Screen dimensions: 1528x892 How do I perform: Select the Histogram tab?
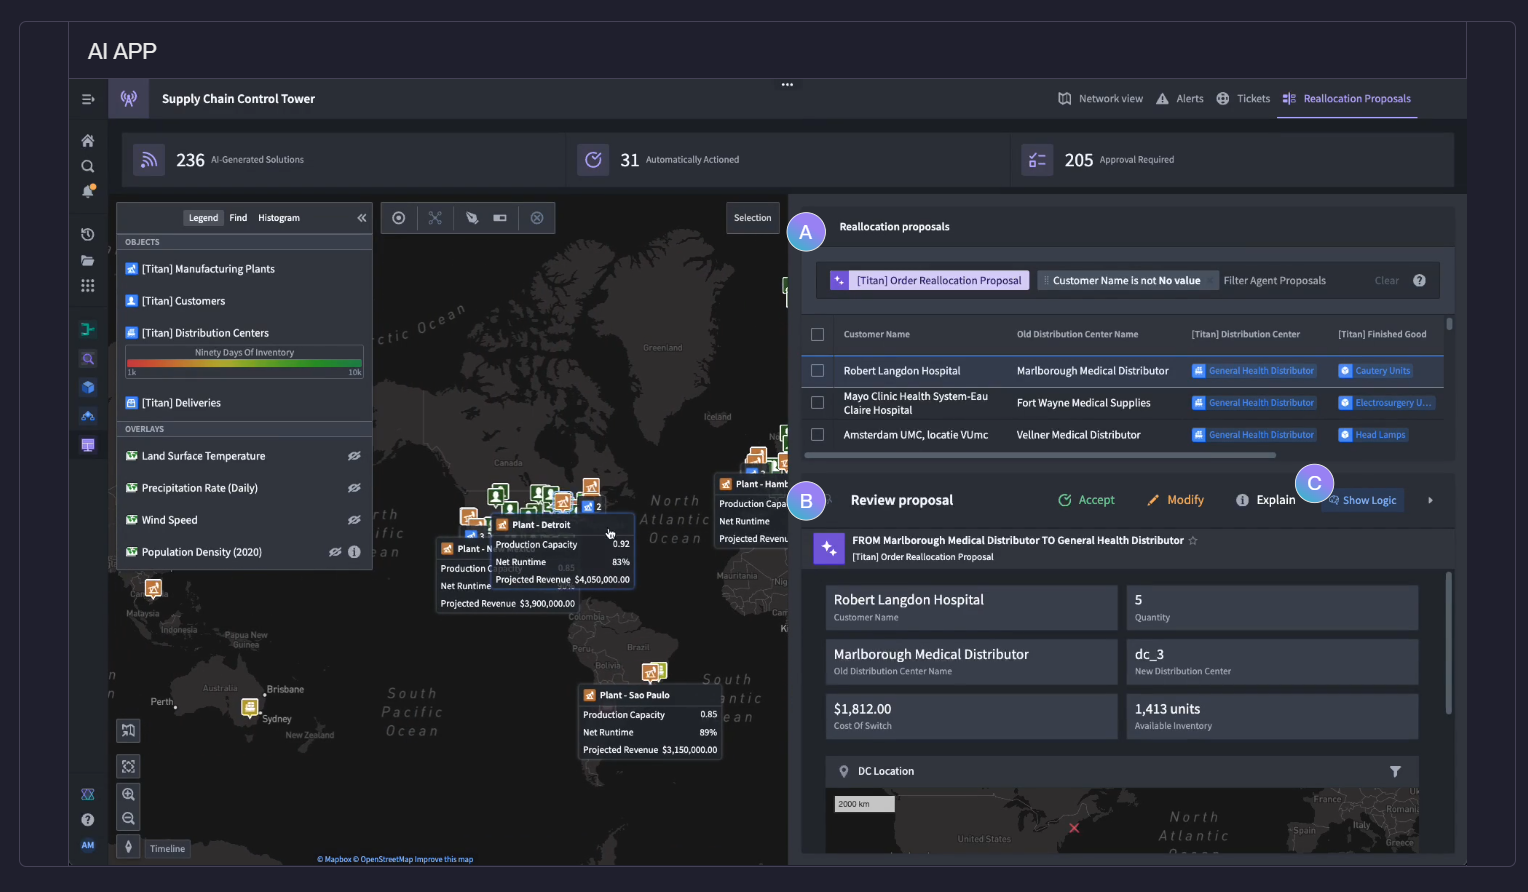(279, 218)
